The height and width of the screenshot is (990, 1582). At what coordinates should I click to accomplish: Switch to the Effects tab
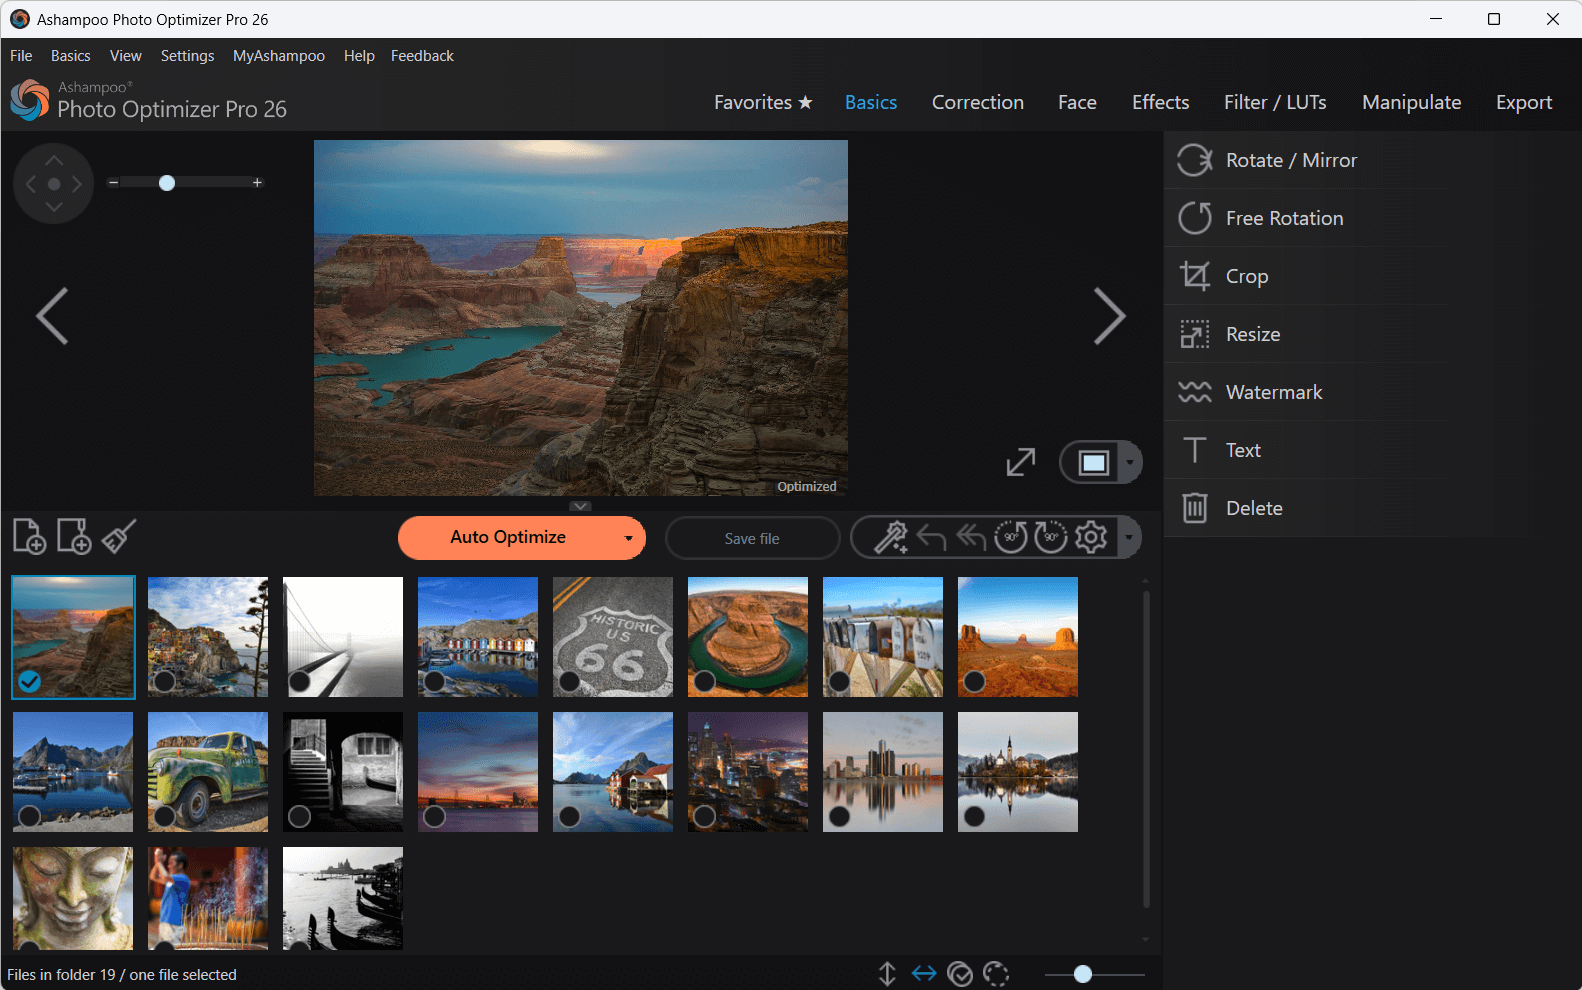click(x=1160, y=102)
